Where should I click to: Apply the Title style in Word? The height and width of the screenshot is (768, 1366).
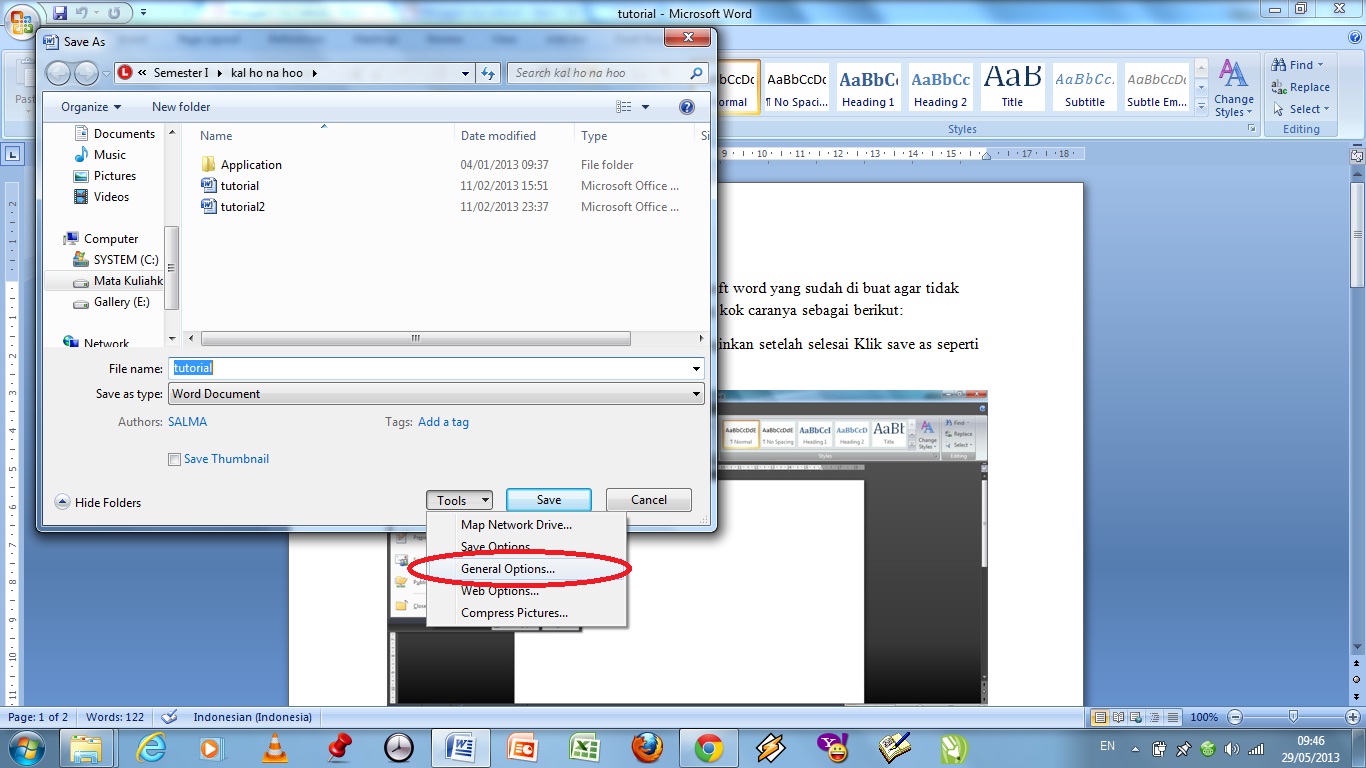pyautogui.click(x=1012, y=87)
